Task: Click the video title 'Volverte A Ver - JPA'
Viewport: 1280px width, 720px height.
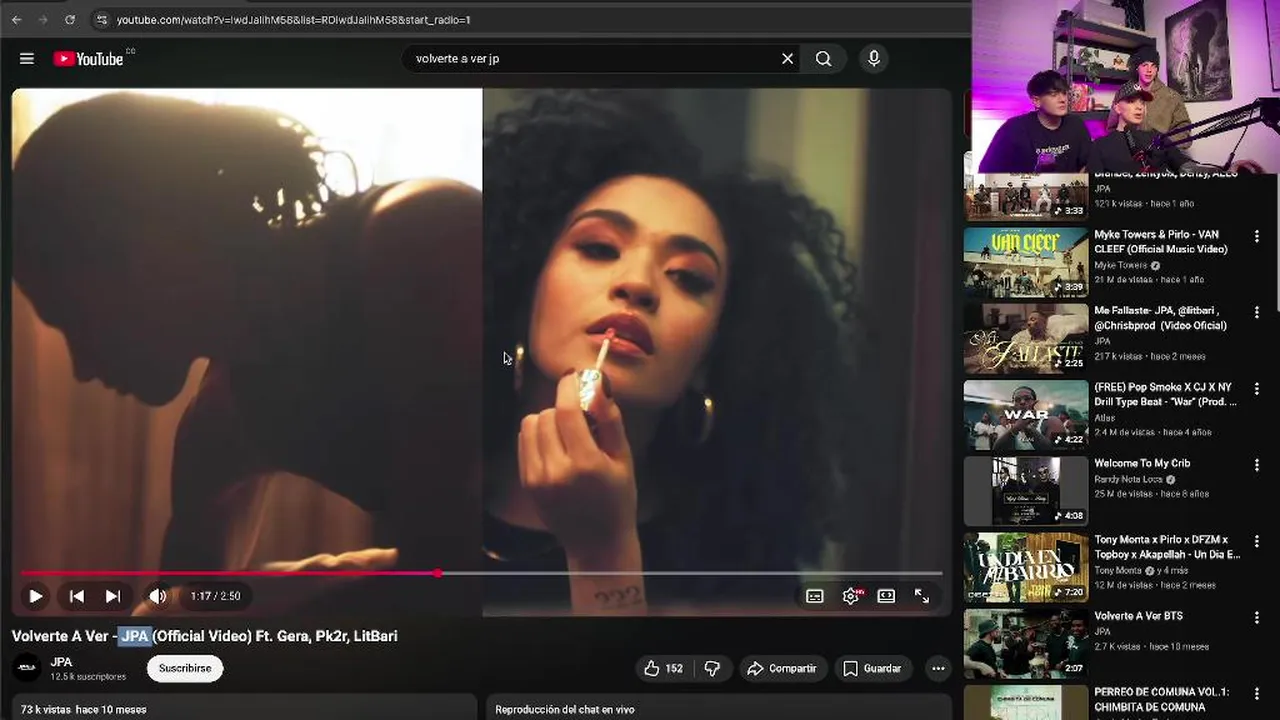Action: tap(204, 636)
